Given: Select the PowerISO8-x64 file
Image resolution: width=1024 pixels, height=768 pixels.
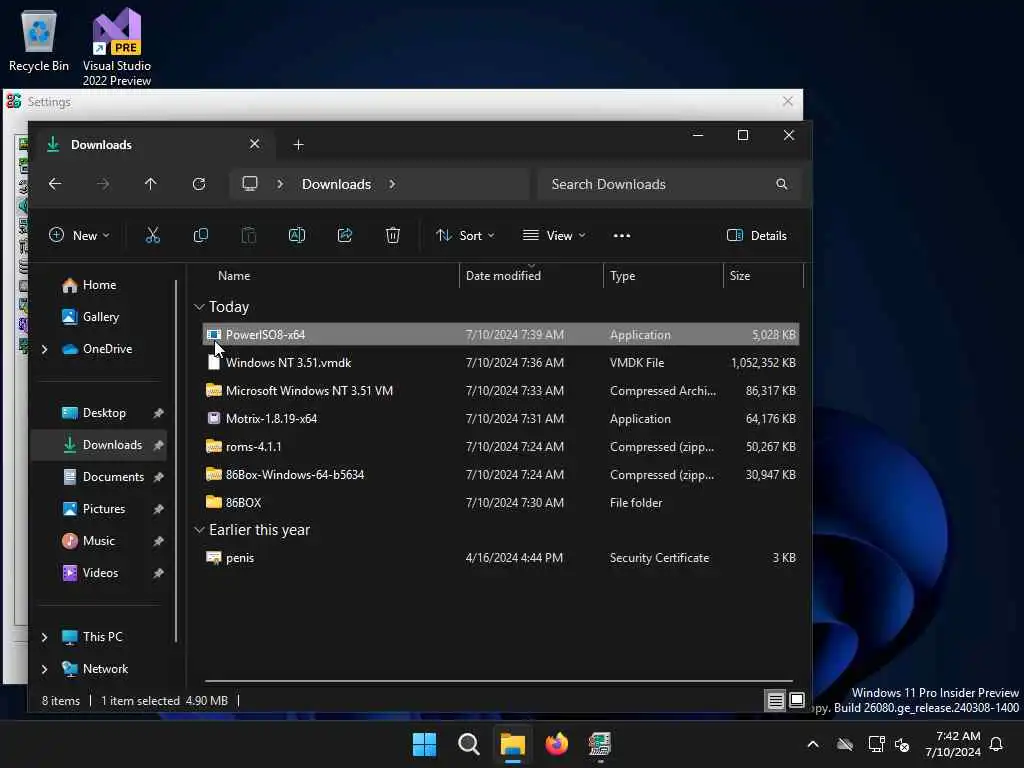Looking at the screenshot, I should (500, 334).
